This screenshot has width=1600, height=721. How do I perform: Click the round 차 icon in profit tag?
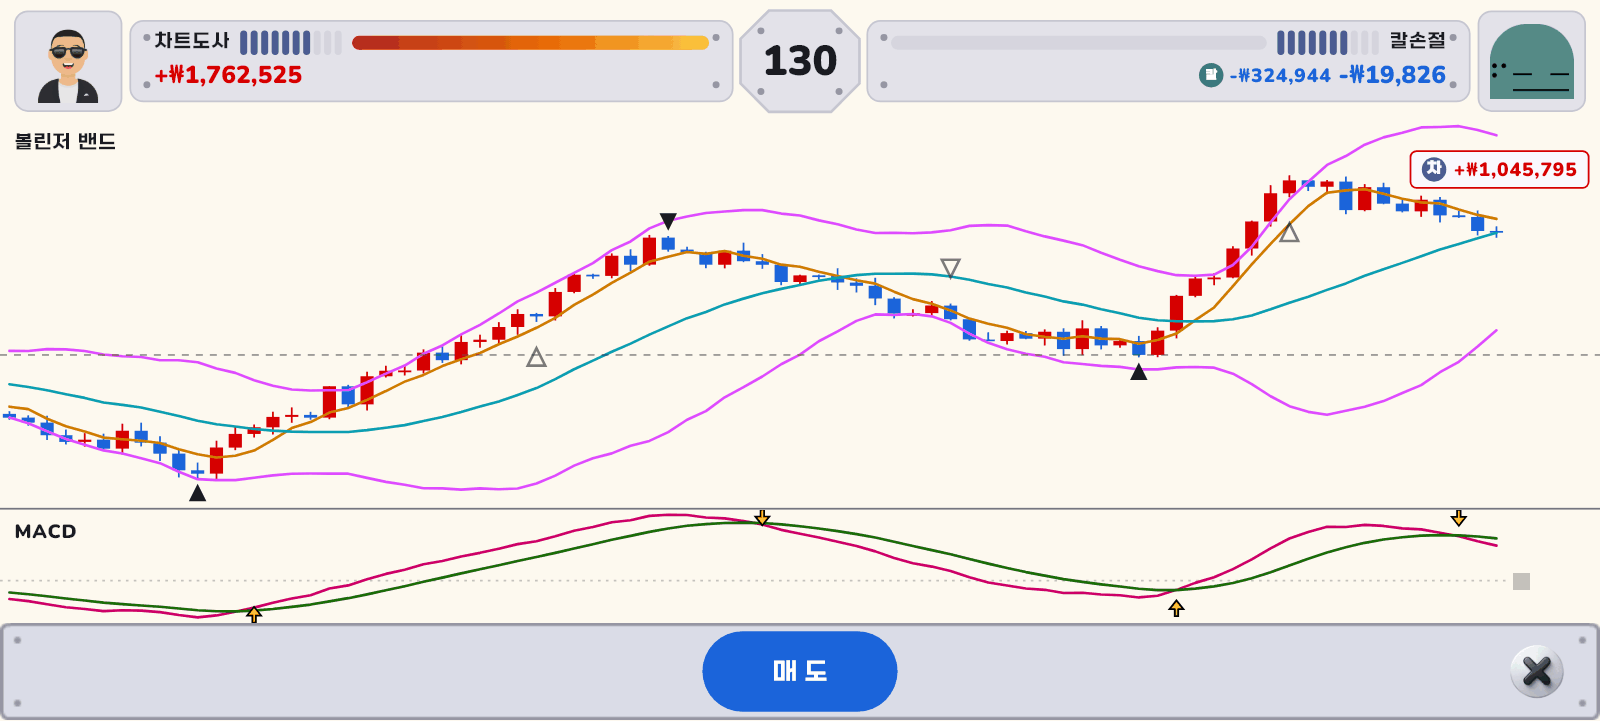(1434, 169)
